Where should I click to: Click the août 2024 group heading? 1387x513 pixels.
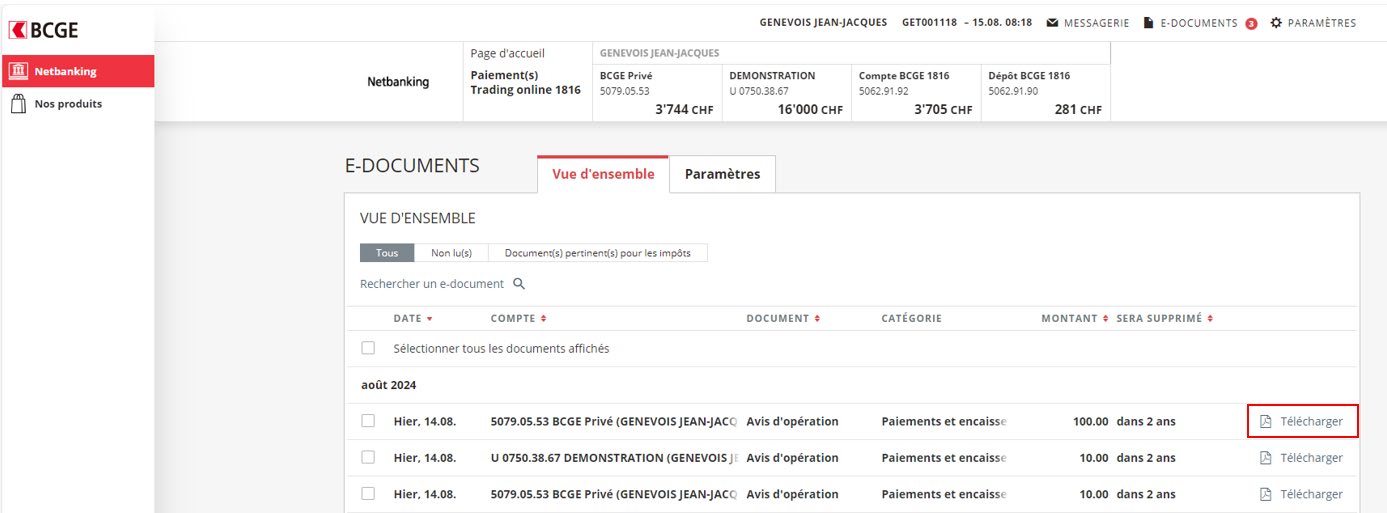click(x=388, y=385)
